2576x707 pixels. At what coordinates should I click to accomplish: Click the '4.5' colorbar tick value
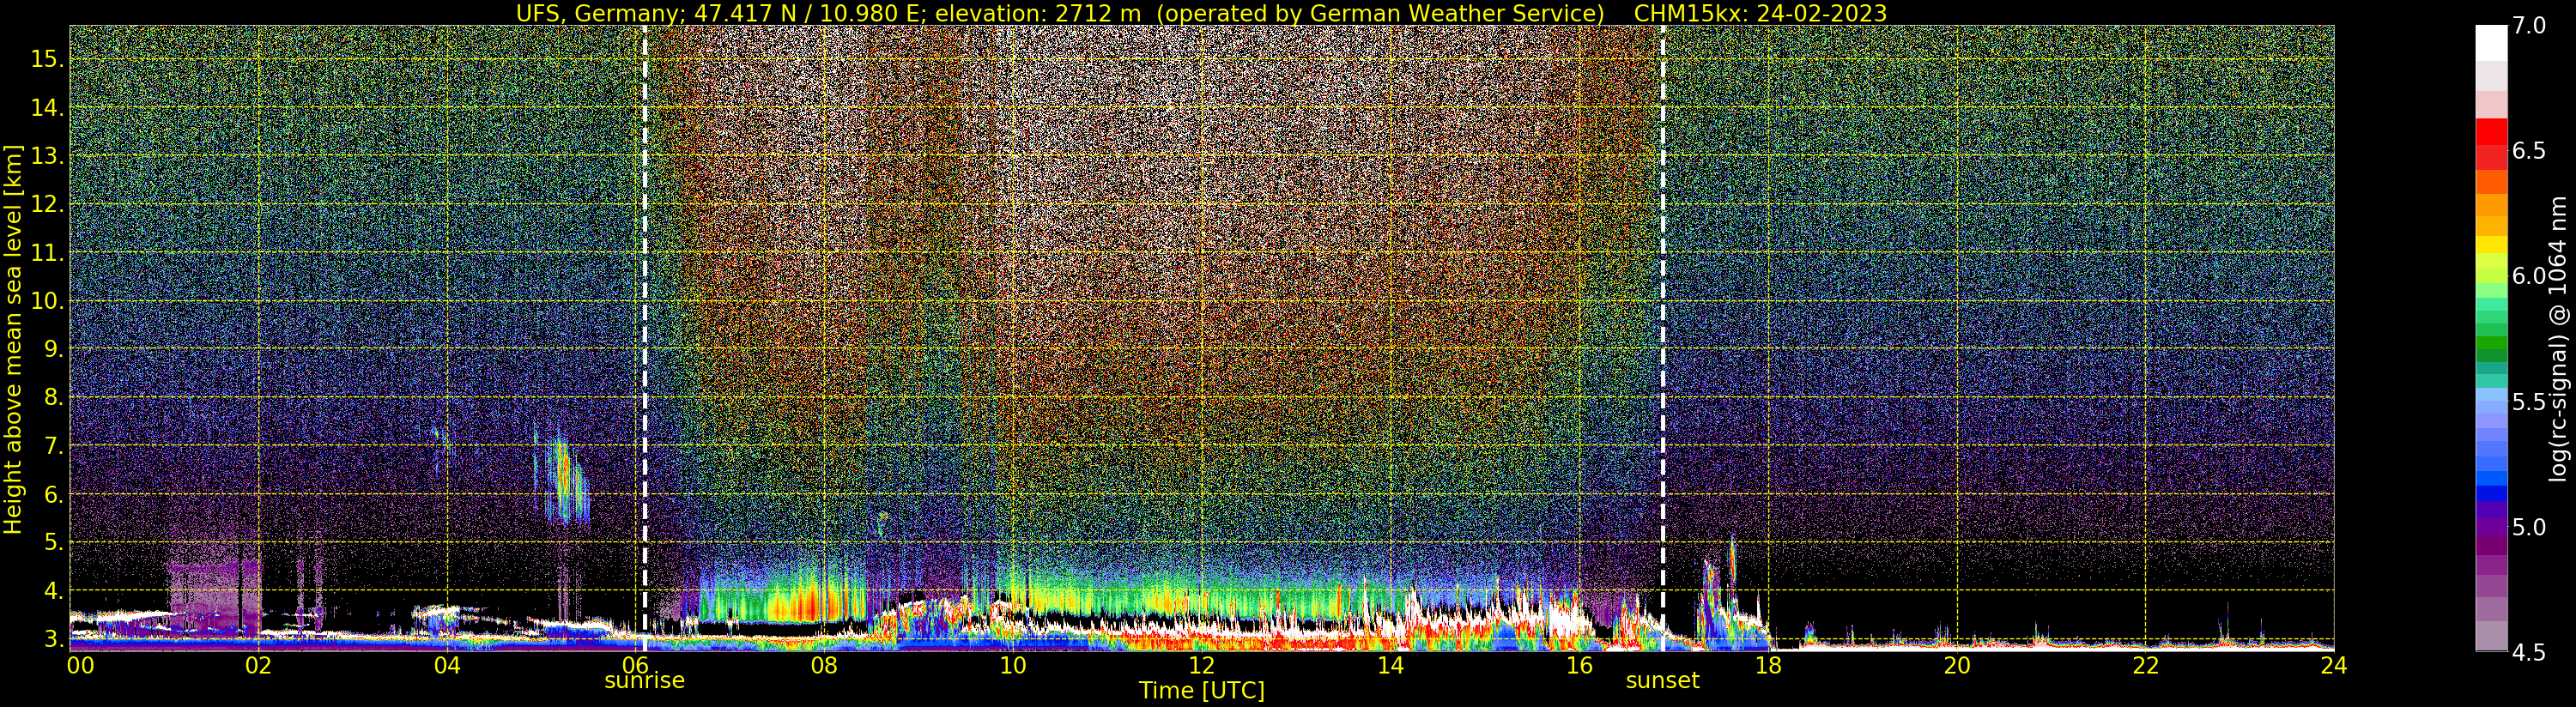click(x=2529, y=653)
